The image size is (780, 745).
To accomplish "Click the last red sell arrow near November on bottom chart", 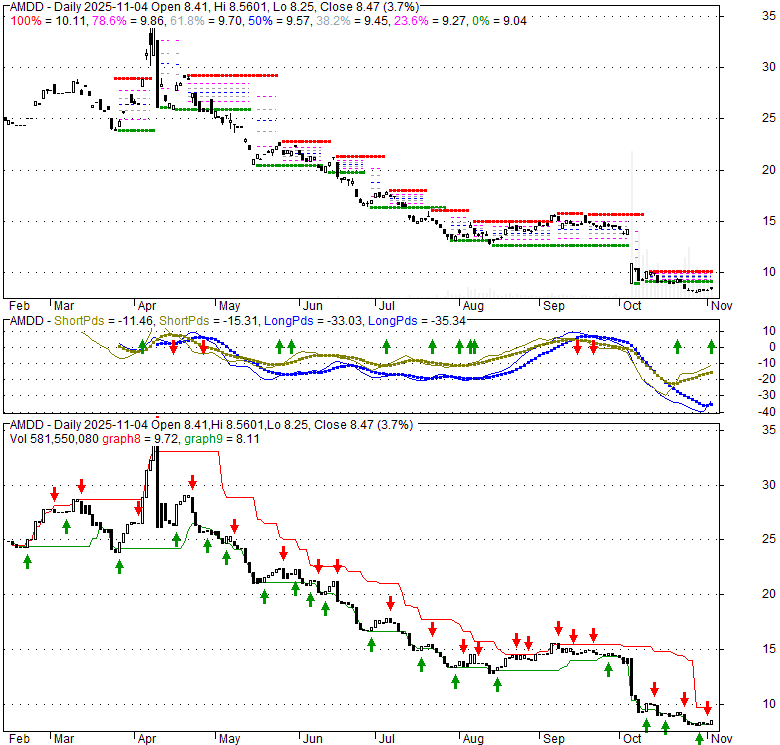I will 707,708.
